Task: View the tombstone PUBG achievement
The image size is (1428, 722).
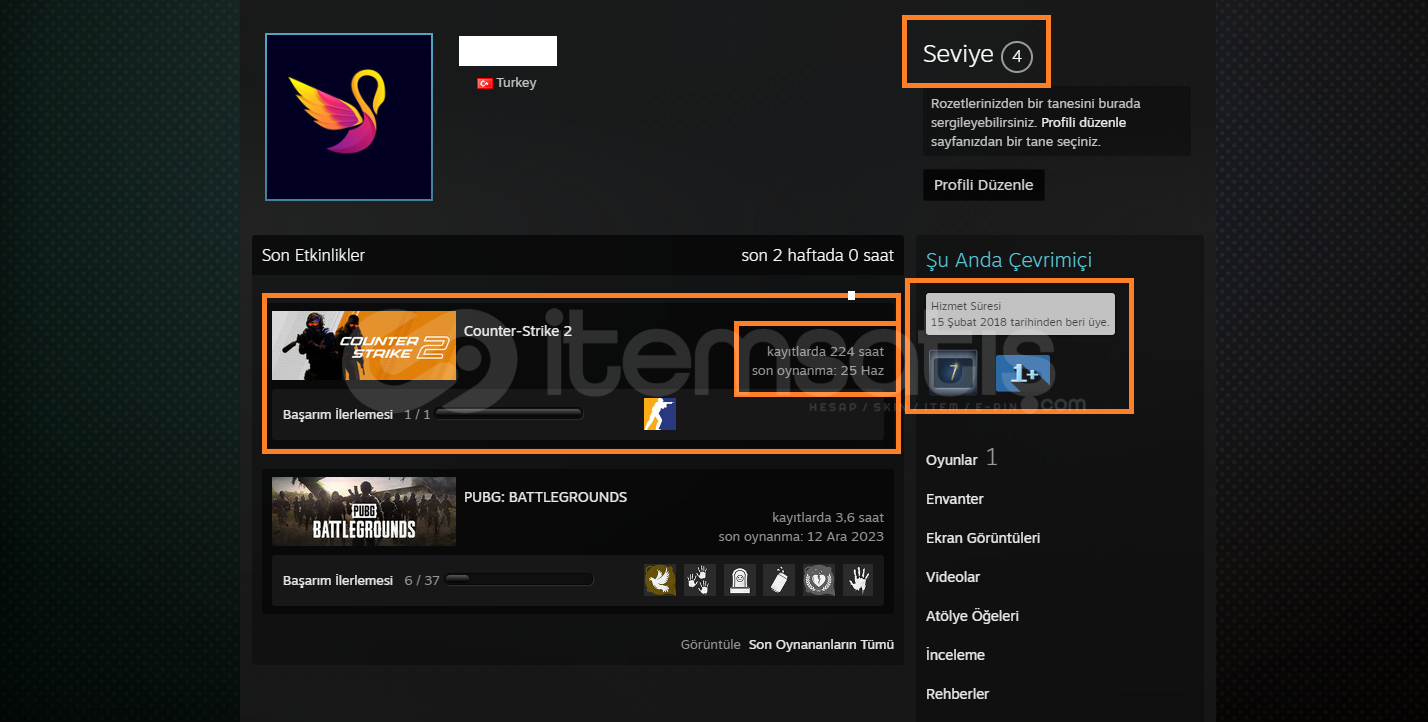Action: 740,580
